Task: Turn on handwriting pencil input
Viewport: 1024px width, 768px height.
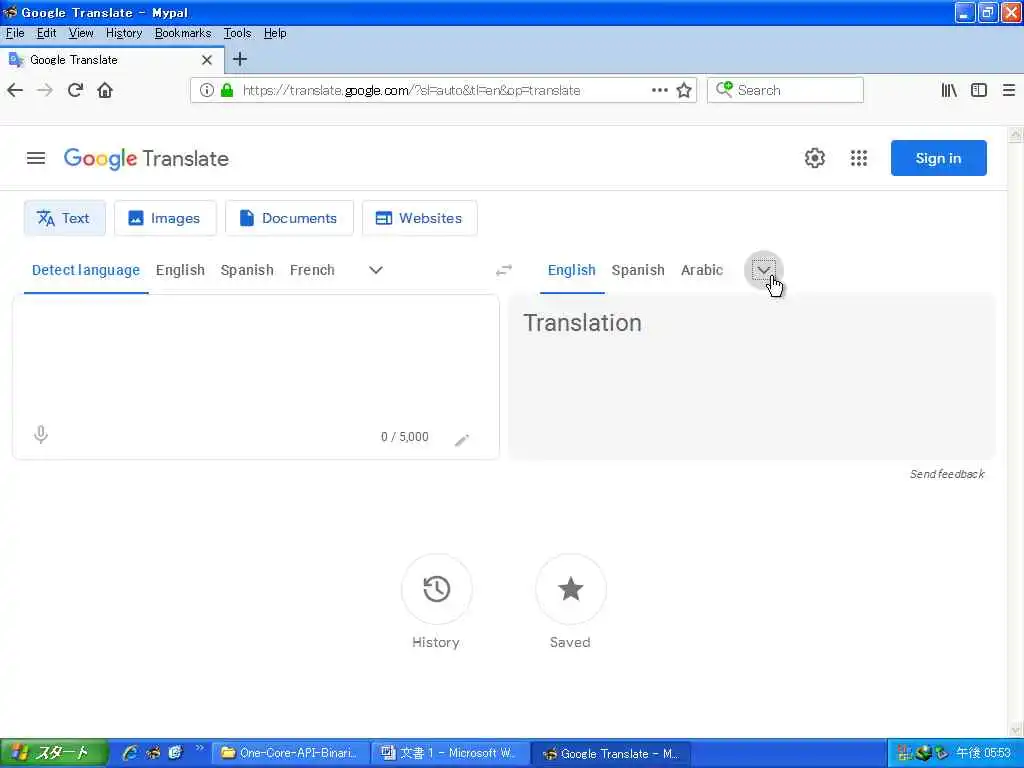Action: point(462,440)
